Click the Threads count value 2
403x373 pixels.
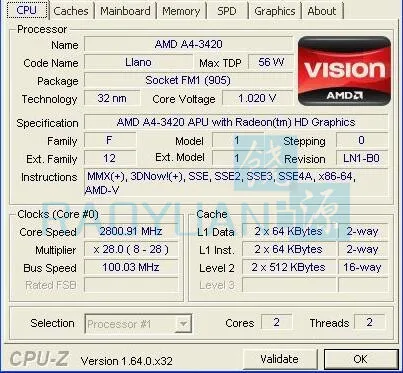point(369,322)
